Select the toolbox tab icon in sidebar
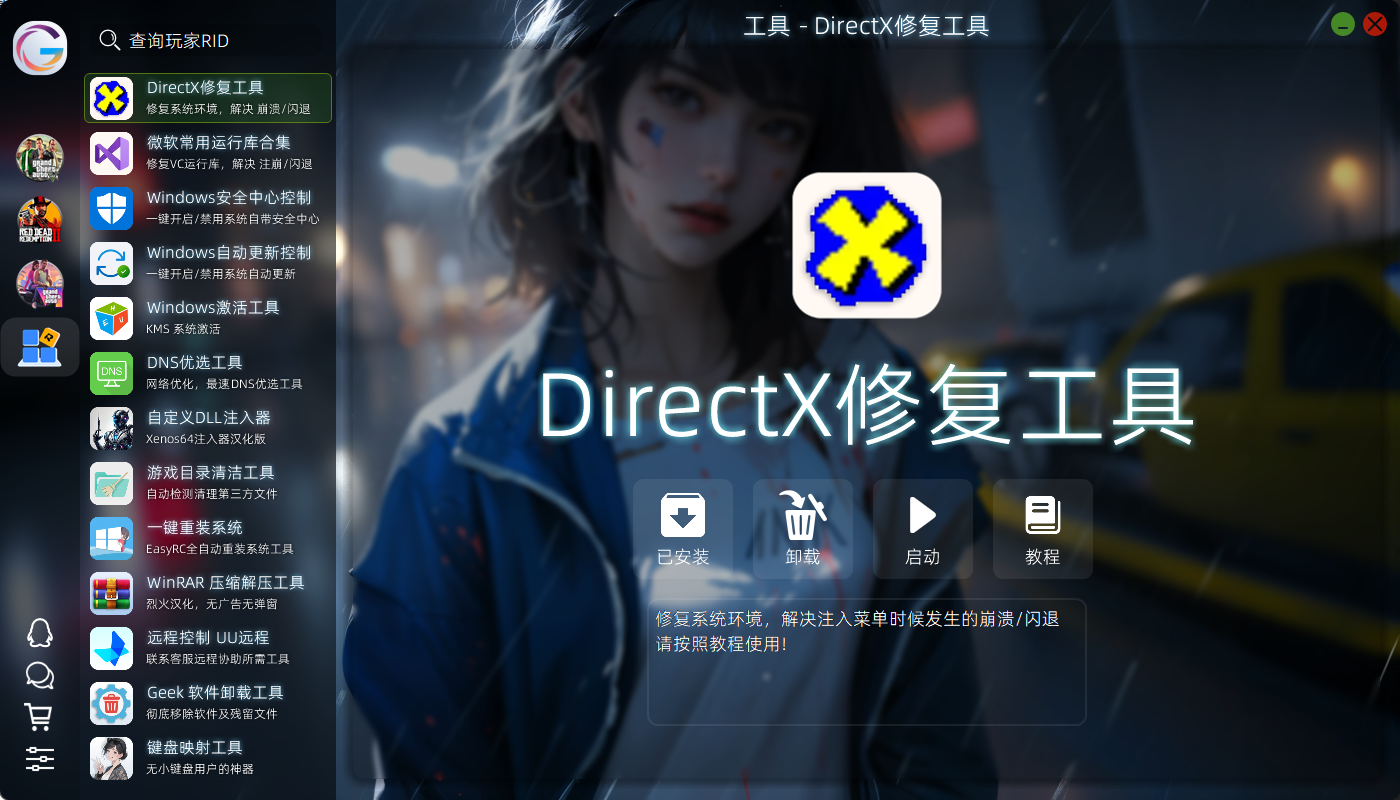1400x800 pixels. point(40,347)
